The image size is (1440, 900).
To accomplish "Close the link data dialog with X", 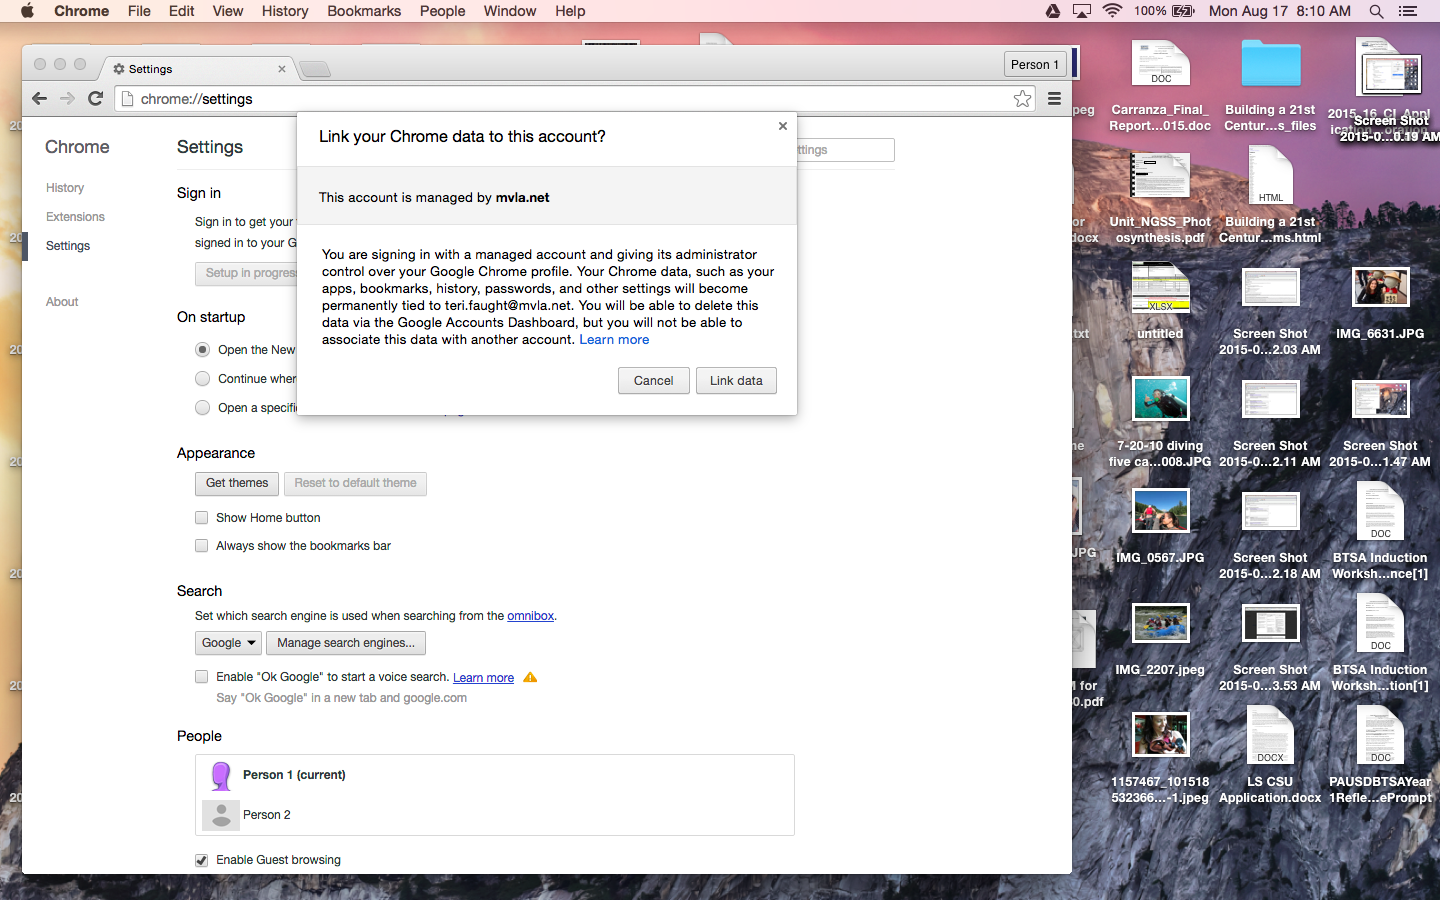I will pyautogui.click(x=783, y=126).
